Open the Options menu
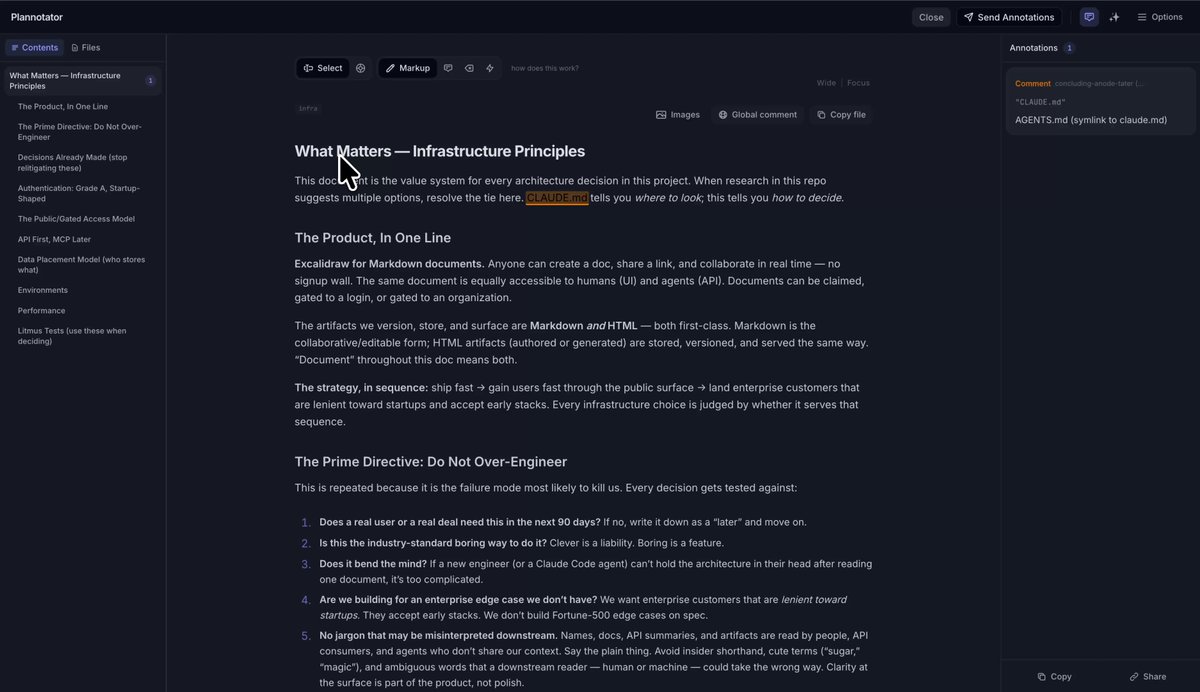Image resolution: width=1200 pixels, height=692 pixels. coord(1160,17)
